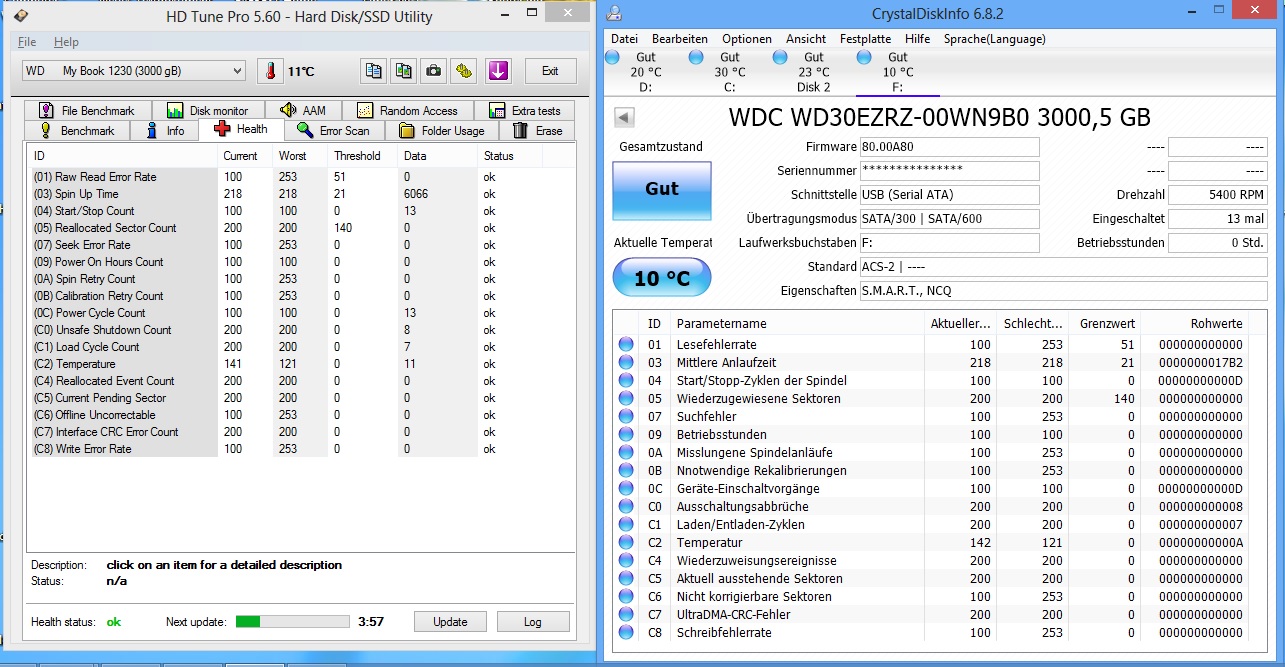The width and height of the screenshot is (1285, 667).
Task: Click the purple down-arrow minimize to tray icon
Action: pyautogui.click(x=498, y=71)
